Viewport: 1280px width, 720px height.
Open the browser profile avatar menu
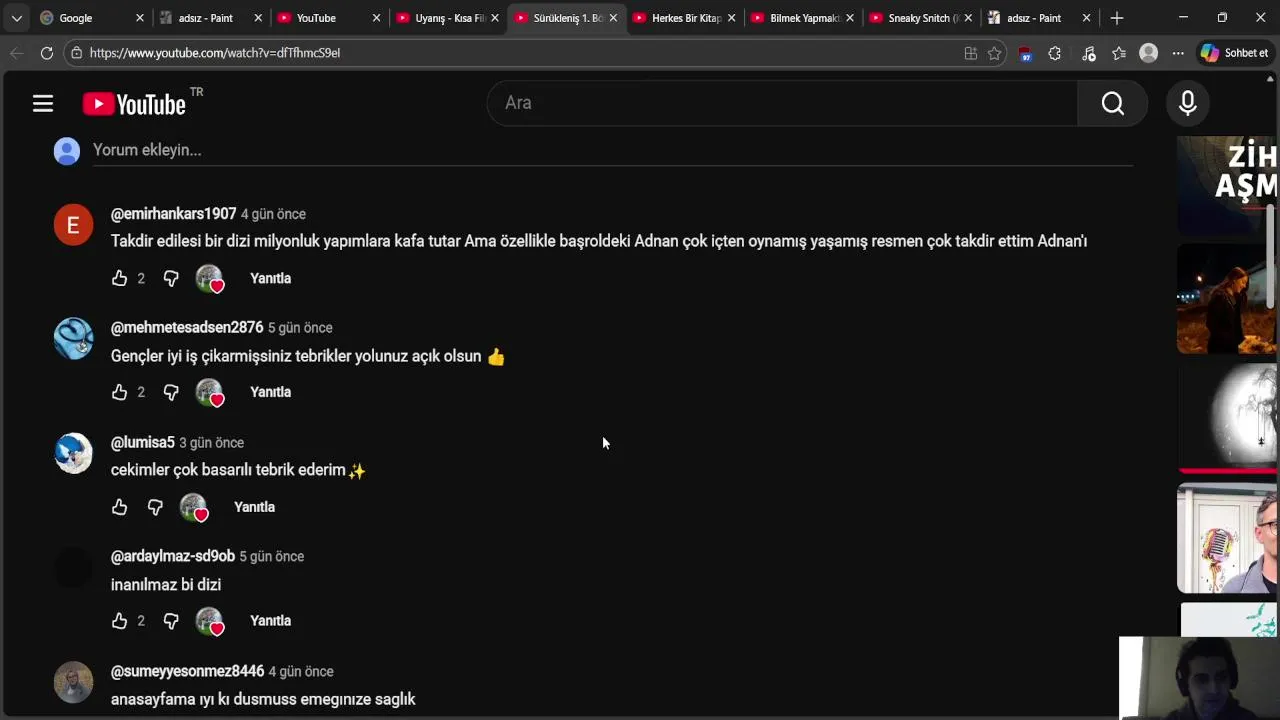[1148, 53]
